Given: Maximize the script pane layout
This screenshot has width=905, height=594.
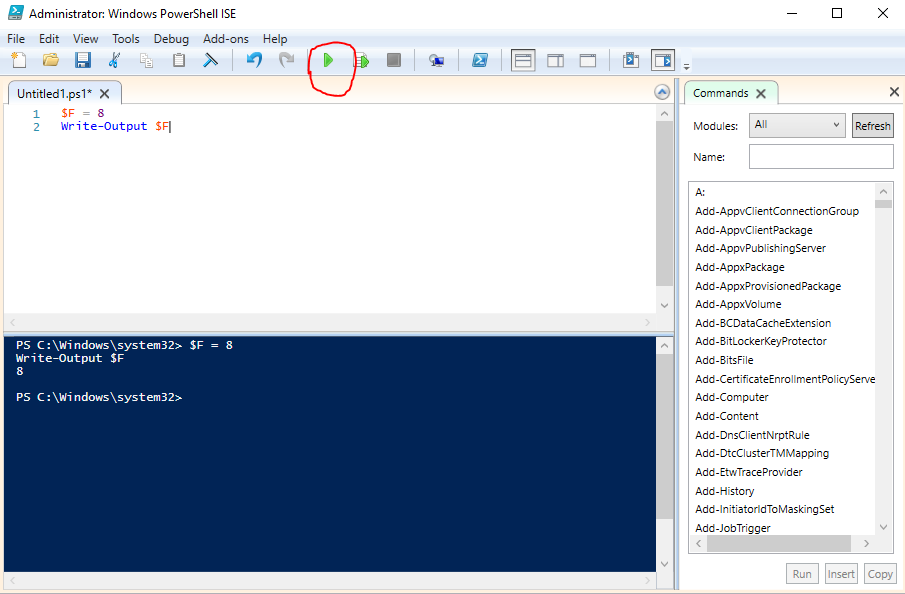Looking at the screenshot, I should [x=588, y=60].
